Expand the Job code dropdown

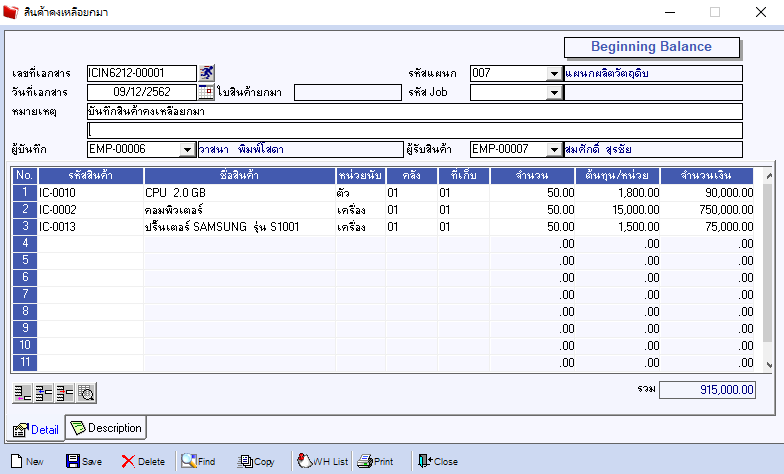(x=554, y=92)
